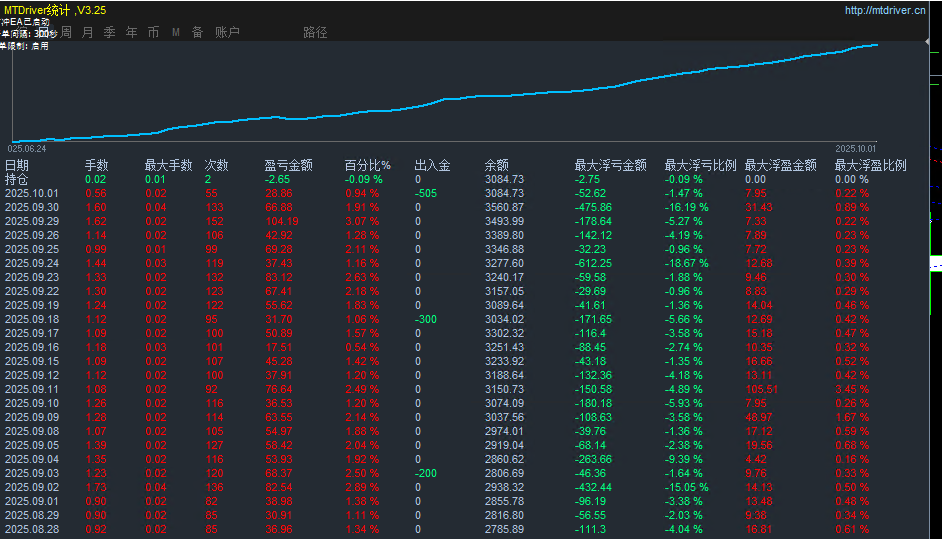Click the -15.05 % floating loss ratio
Image resolution: width=942 pixels, height=540 pixels.
point(687,487)
